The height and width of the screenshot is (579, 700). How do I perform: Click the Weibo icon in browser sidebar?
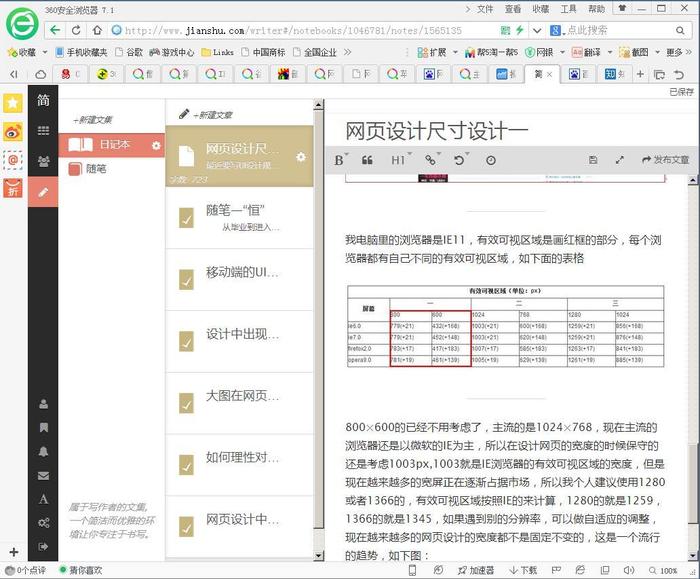click(x=12, y=131)
